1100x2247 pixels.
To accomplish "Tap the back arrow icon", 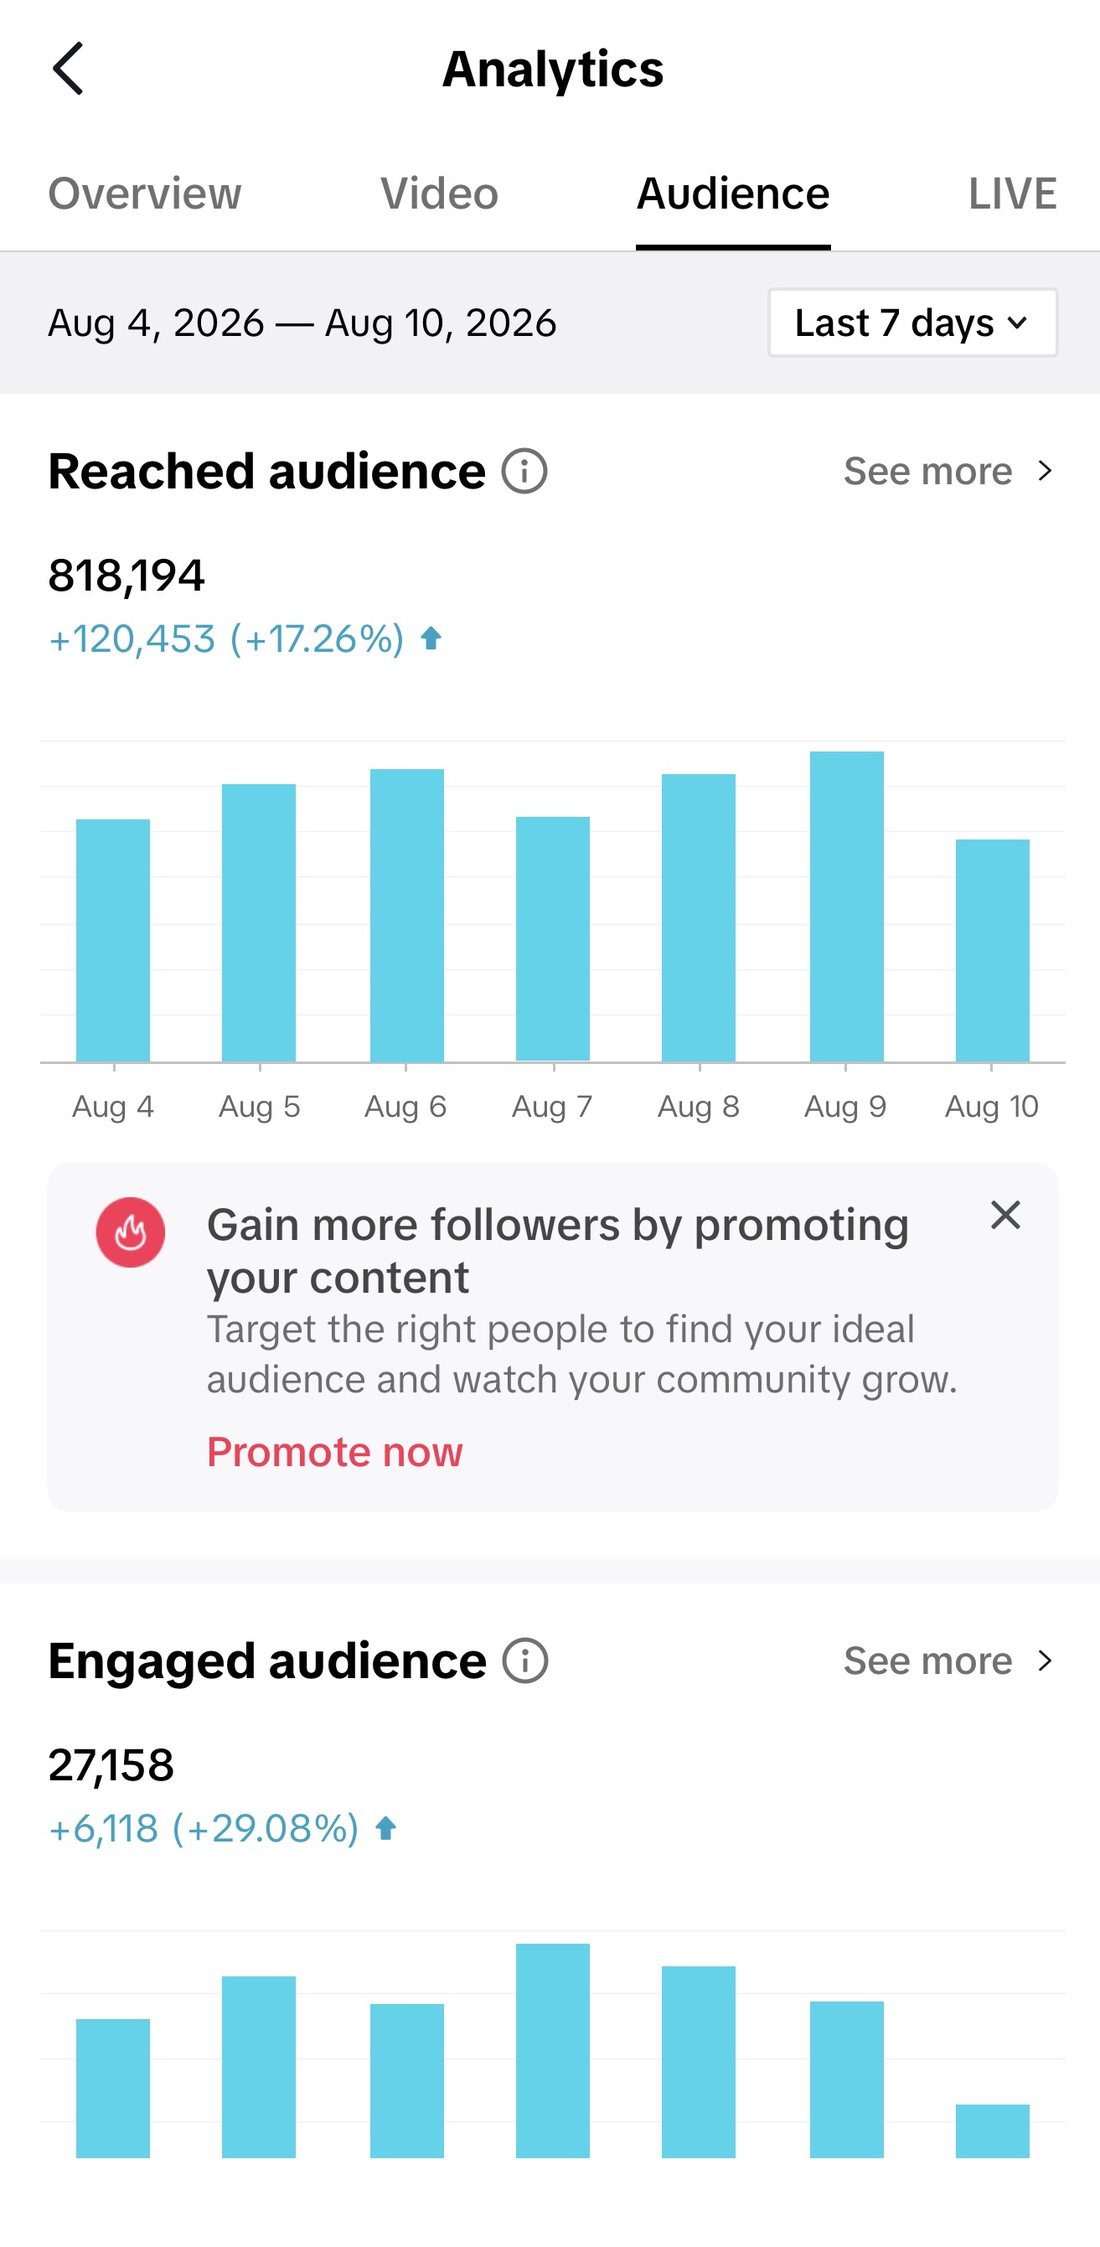I will pyautogui.click(x=68, y=69).
